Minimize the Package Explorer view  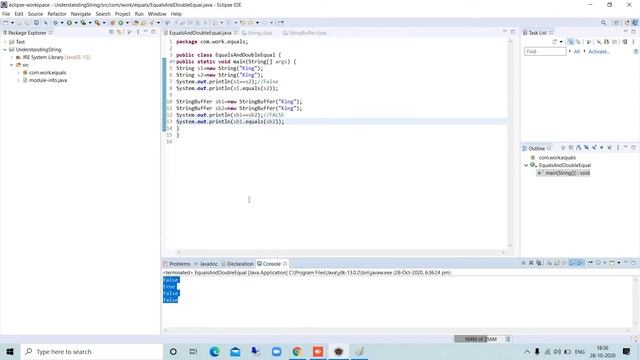[145, 32]
